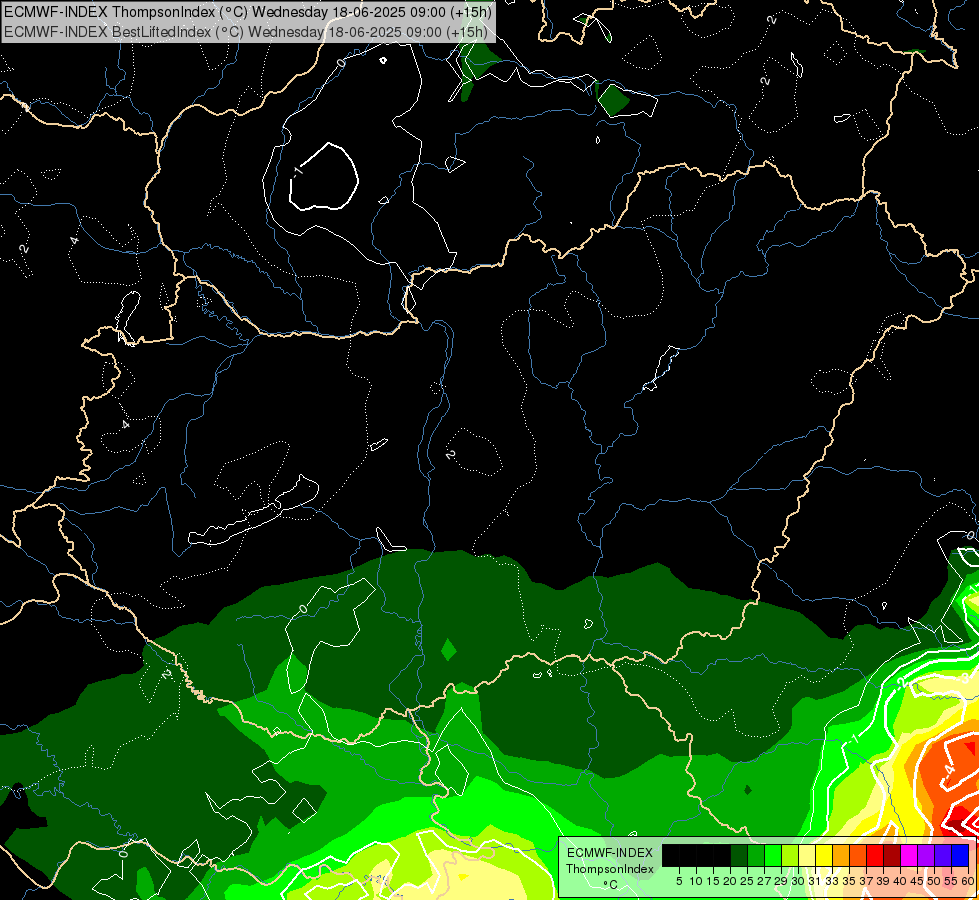Click legend scale value 33
The image size is (979, 900).
click(832, 881)
